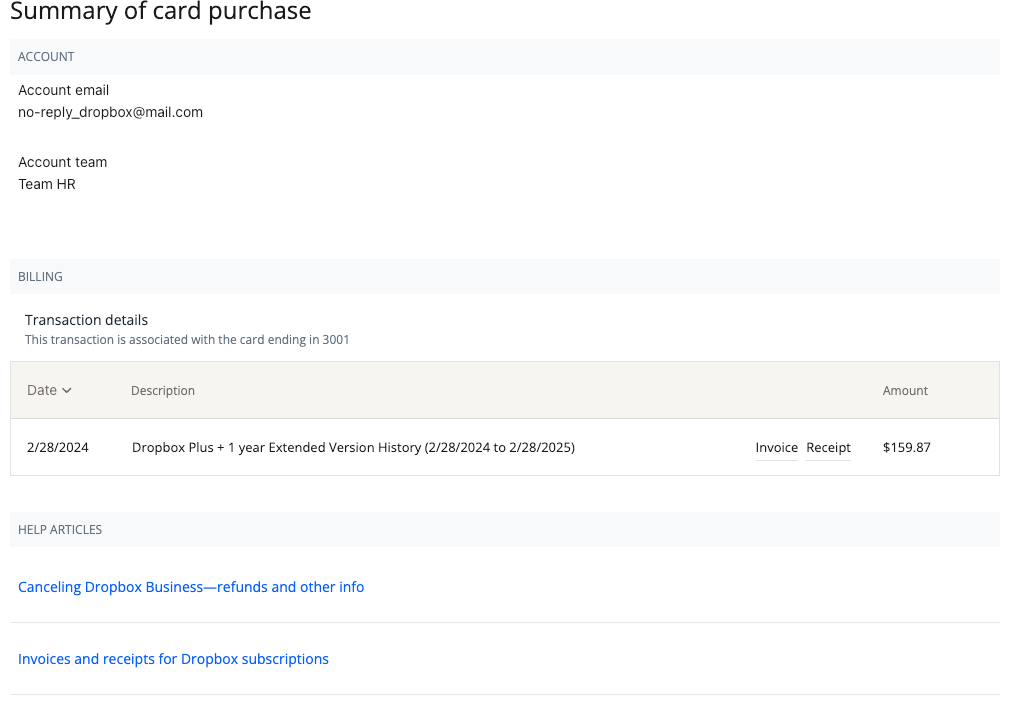Open Invoices and receipts help article
Viewport: 1026px width, 707px height.
pyautogui.click(x=173, y=659)
